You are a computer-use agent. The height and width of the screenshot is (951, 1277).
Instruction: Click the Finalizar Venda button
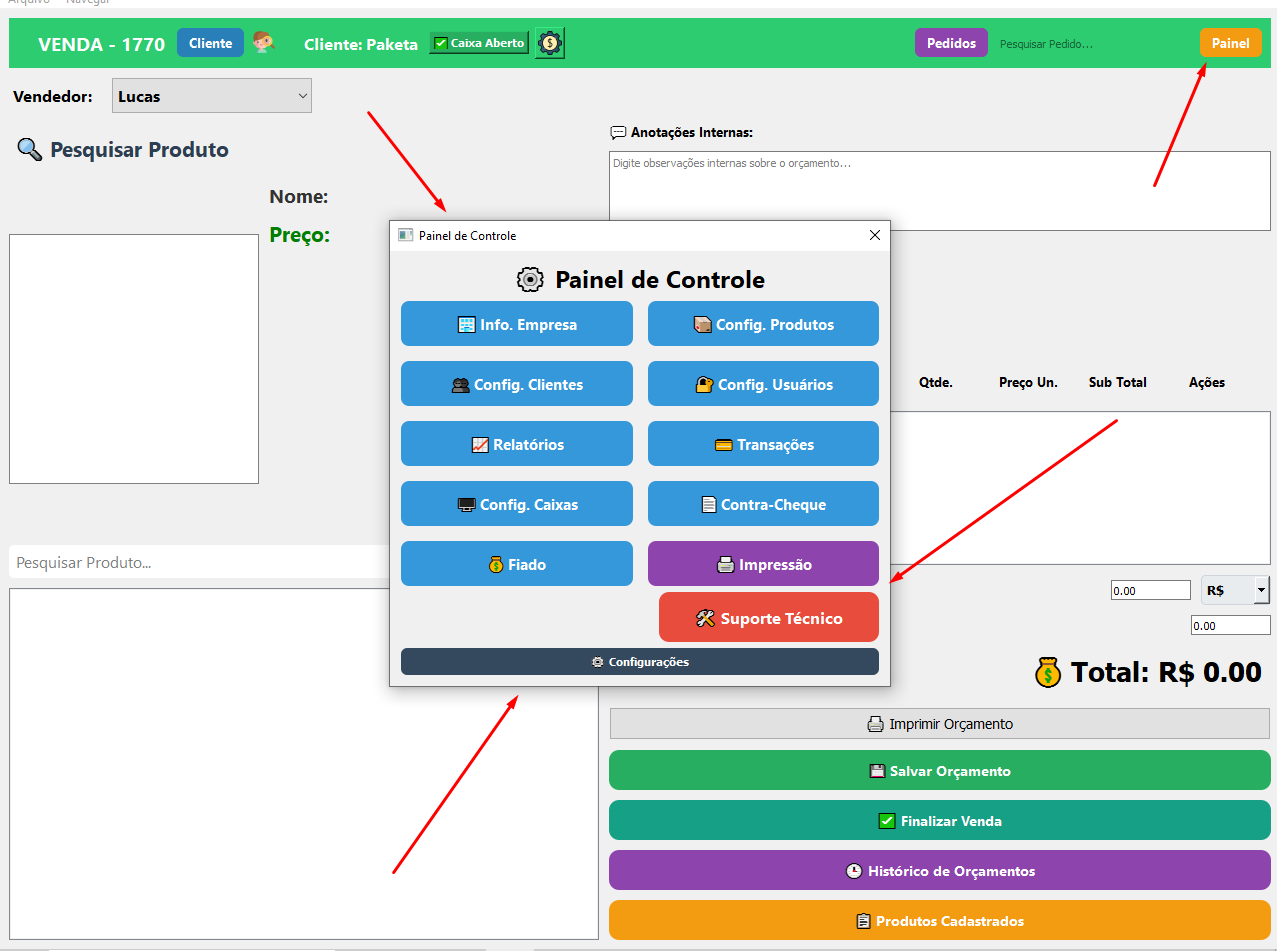click(939, 821)
